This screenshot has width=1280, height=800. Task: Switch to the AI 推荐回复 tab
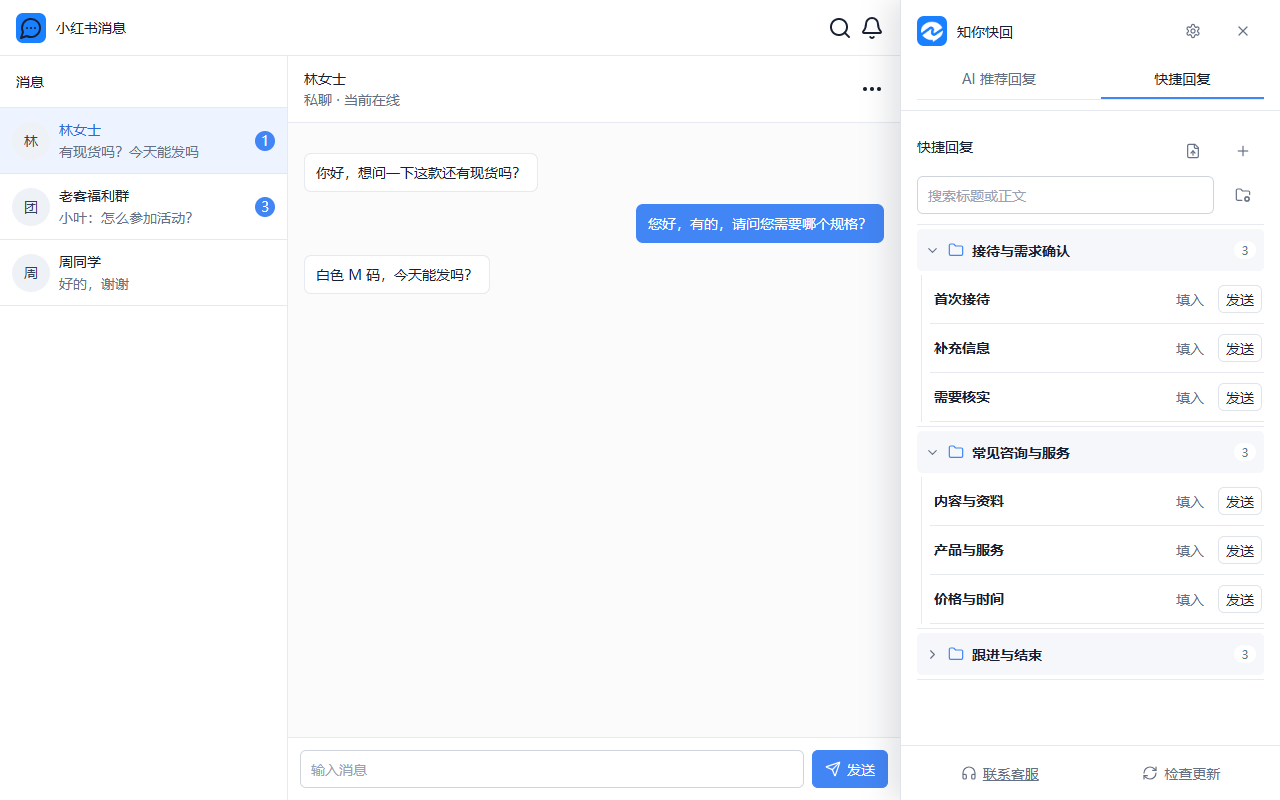999,79
